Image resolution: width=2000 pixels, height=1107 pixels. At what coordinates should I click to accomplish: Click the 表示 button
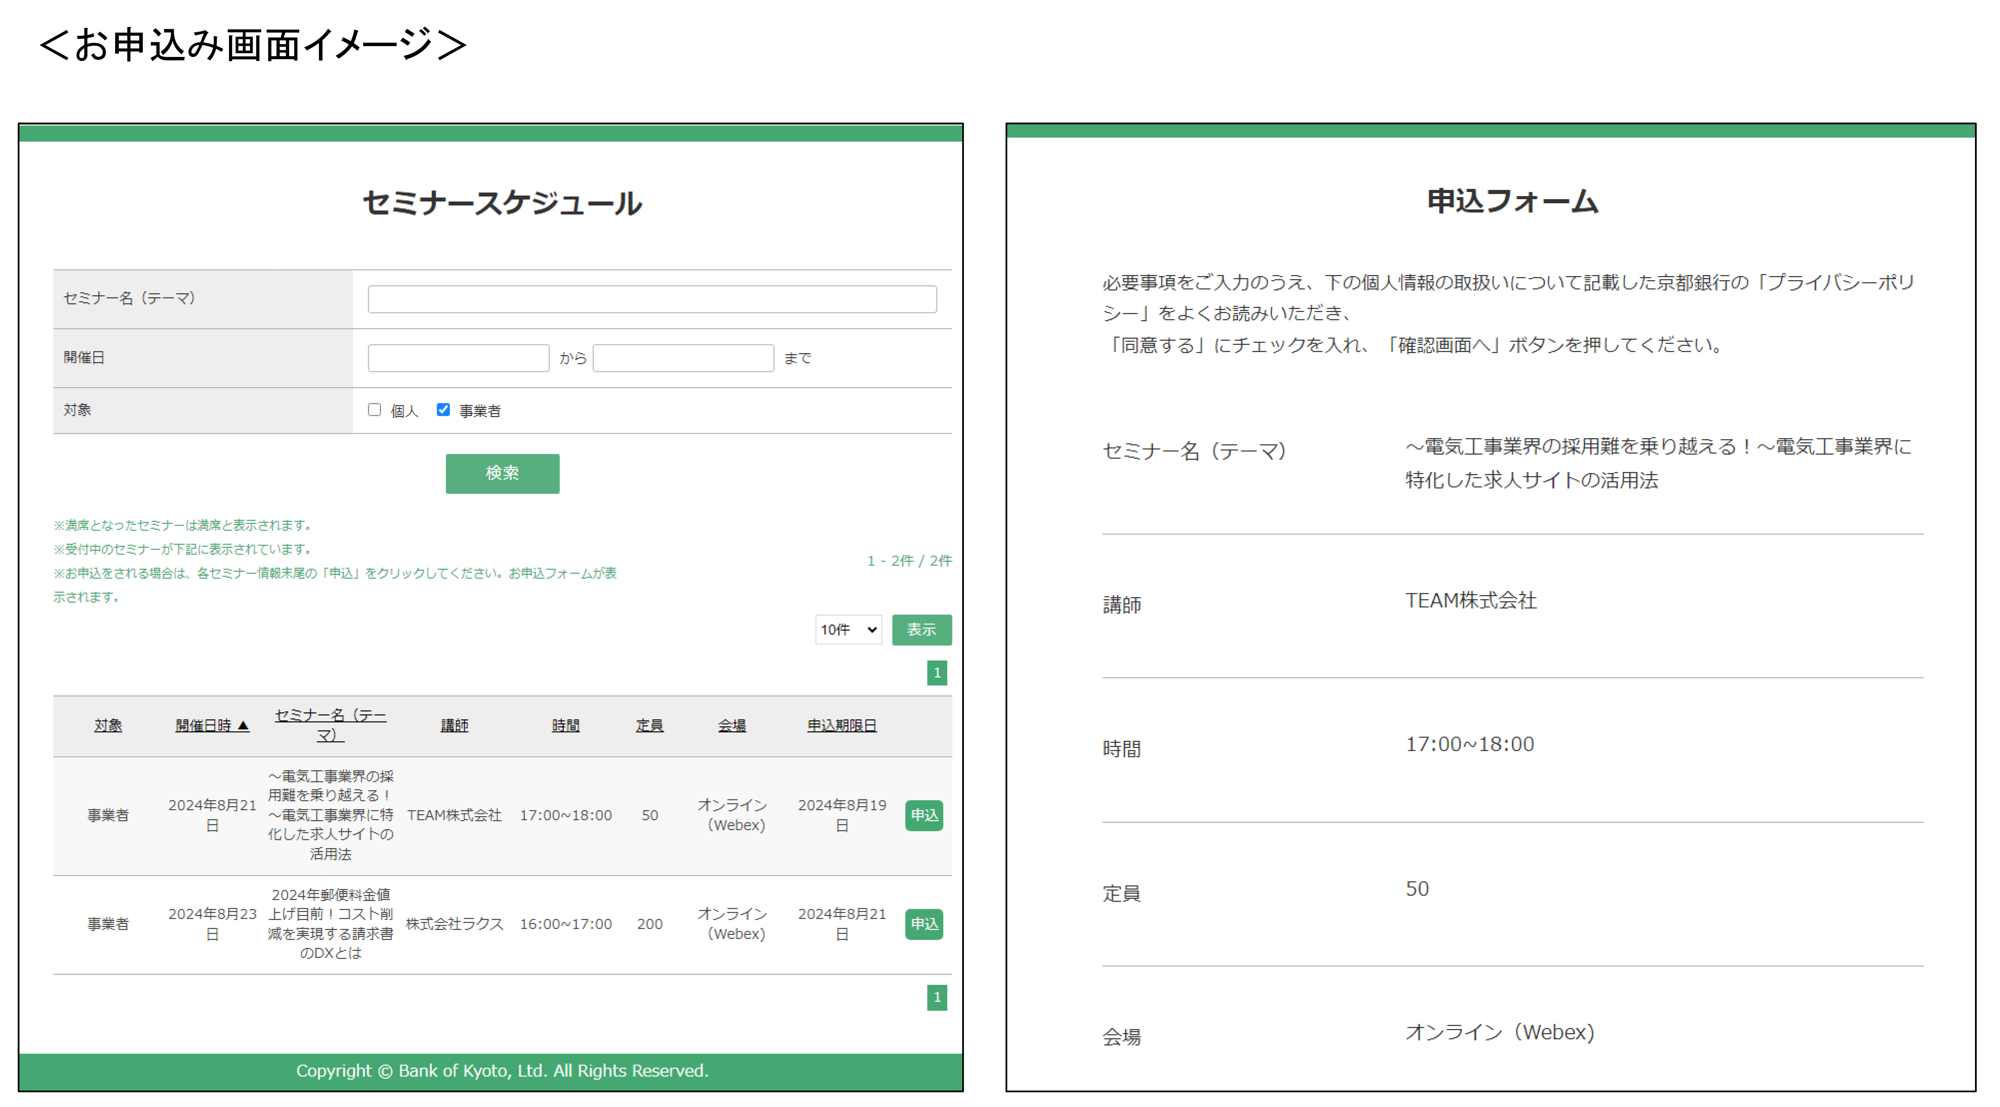[x=921, y=630]
